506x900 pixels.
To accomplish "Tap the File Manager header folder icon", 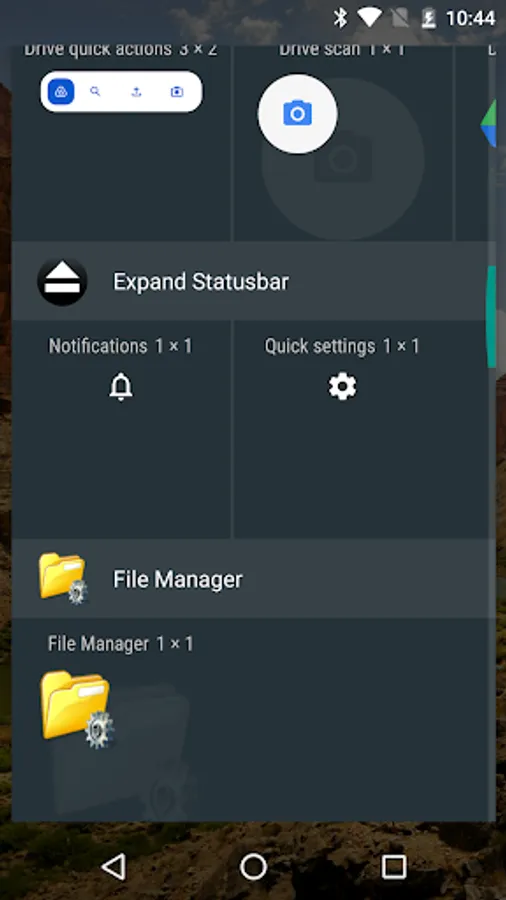I will click(63, 579).
